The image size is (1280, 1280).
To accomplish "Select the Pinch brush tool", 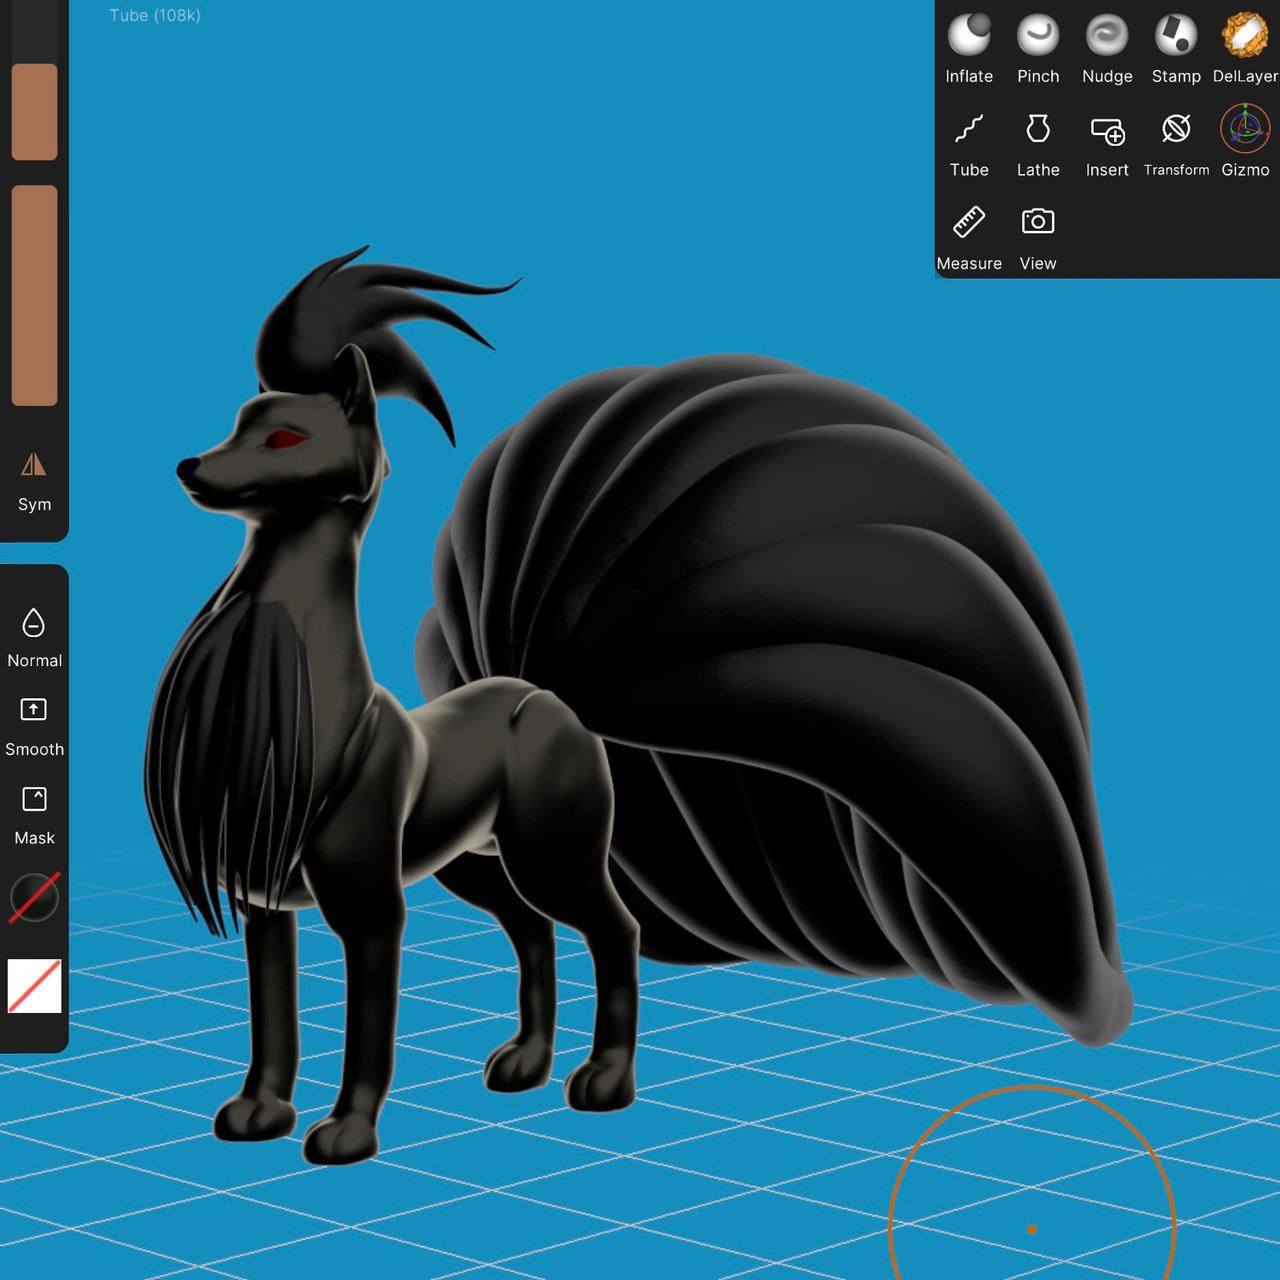I will [x=1038, y=48].
